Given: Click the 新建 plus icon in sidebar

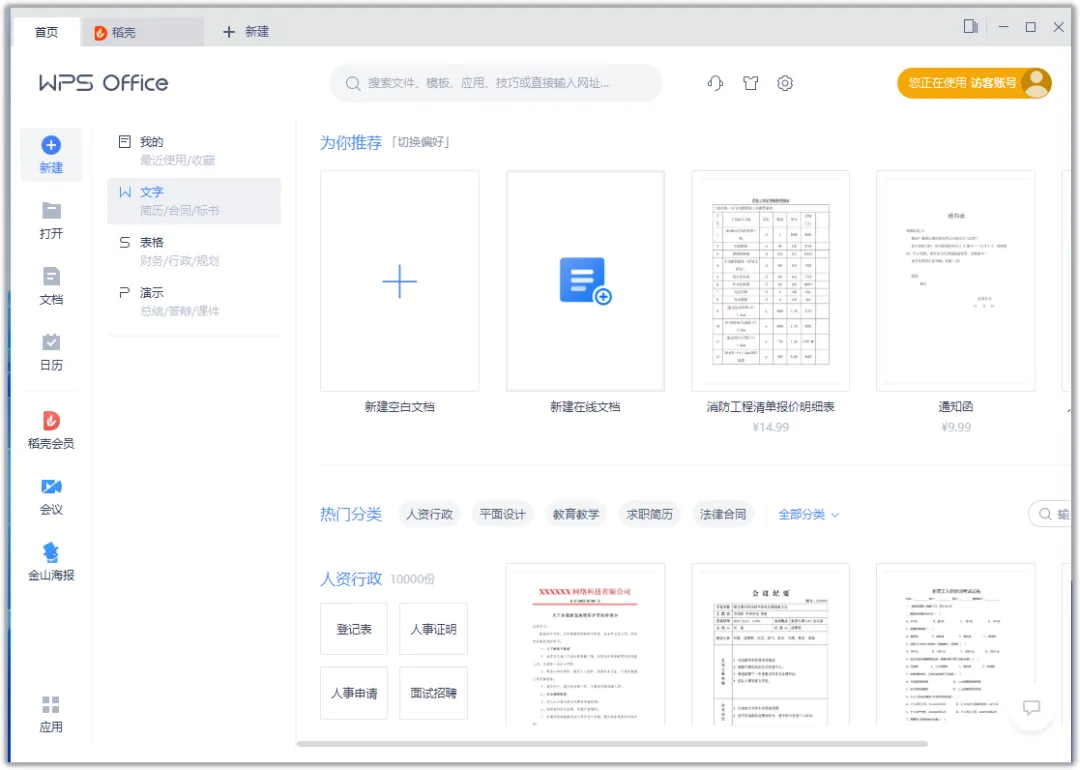Looking at the screenshot, I should (x=51, y=145).
